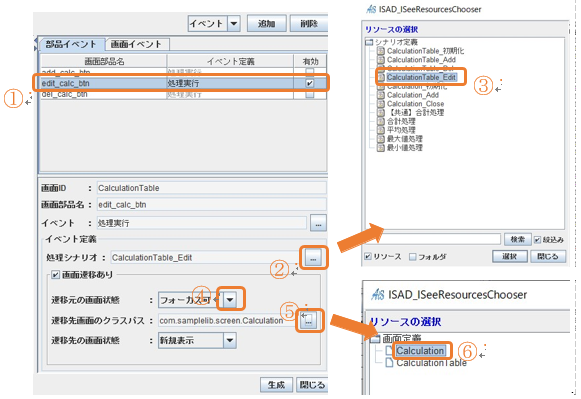The width and height of the screenshot is (581, 399).
Task: Select 最大値処理 scenario icon
Action: [381, 139]
